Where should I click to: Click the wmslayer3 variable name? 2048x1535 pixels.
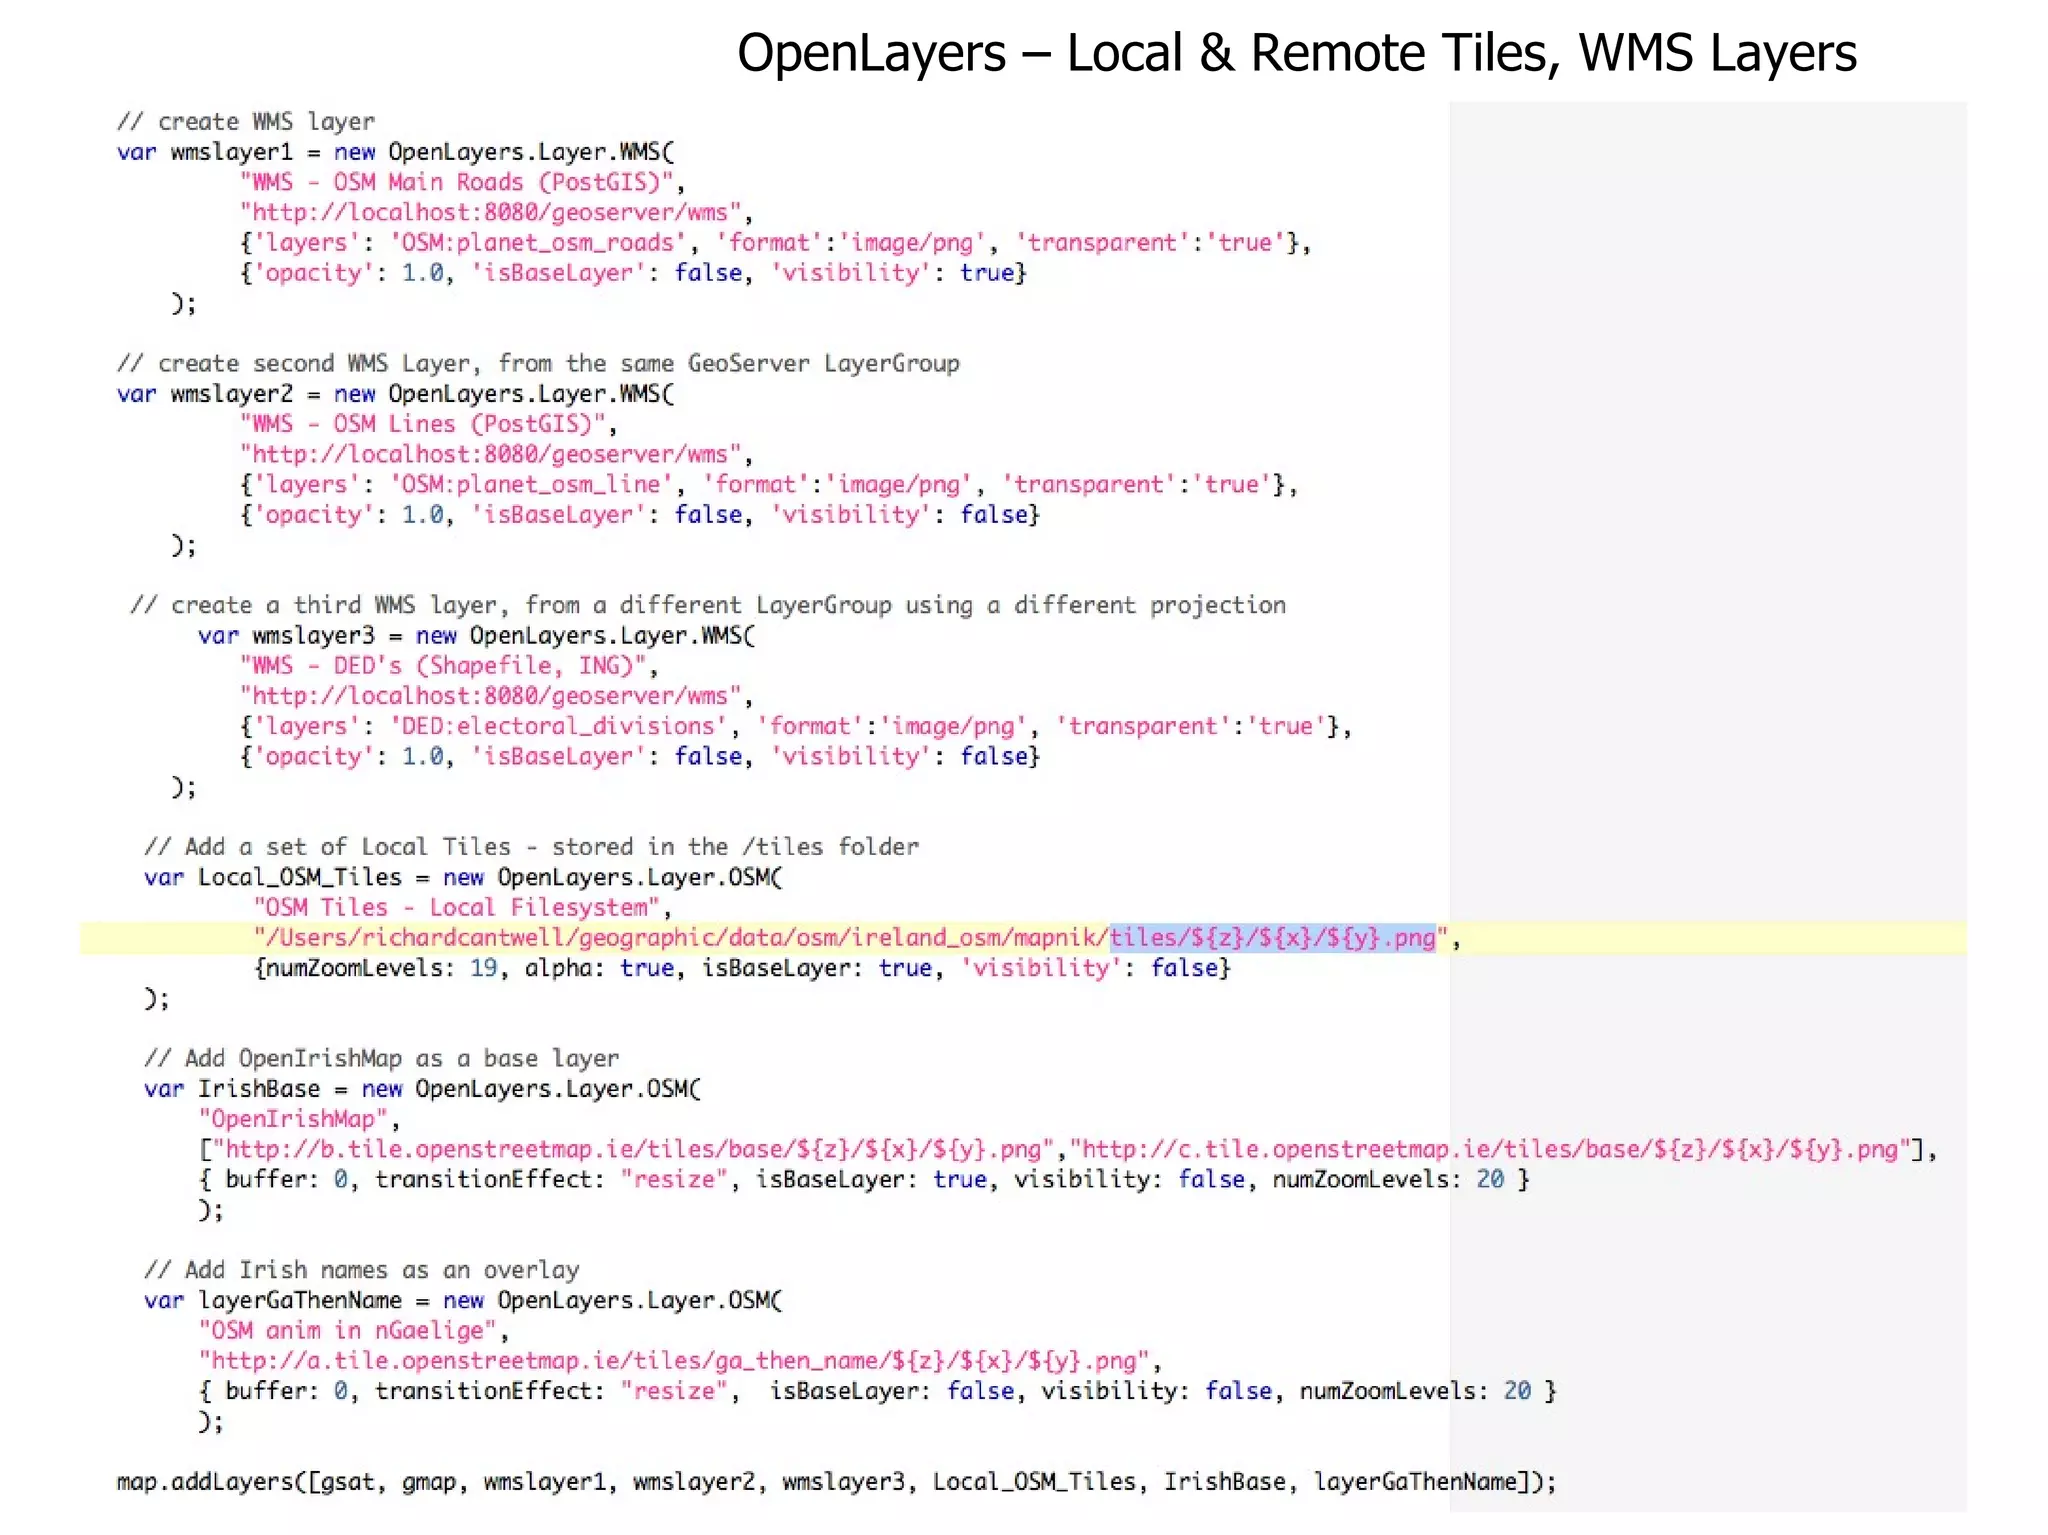(313, 636)
